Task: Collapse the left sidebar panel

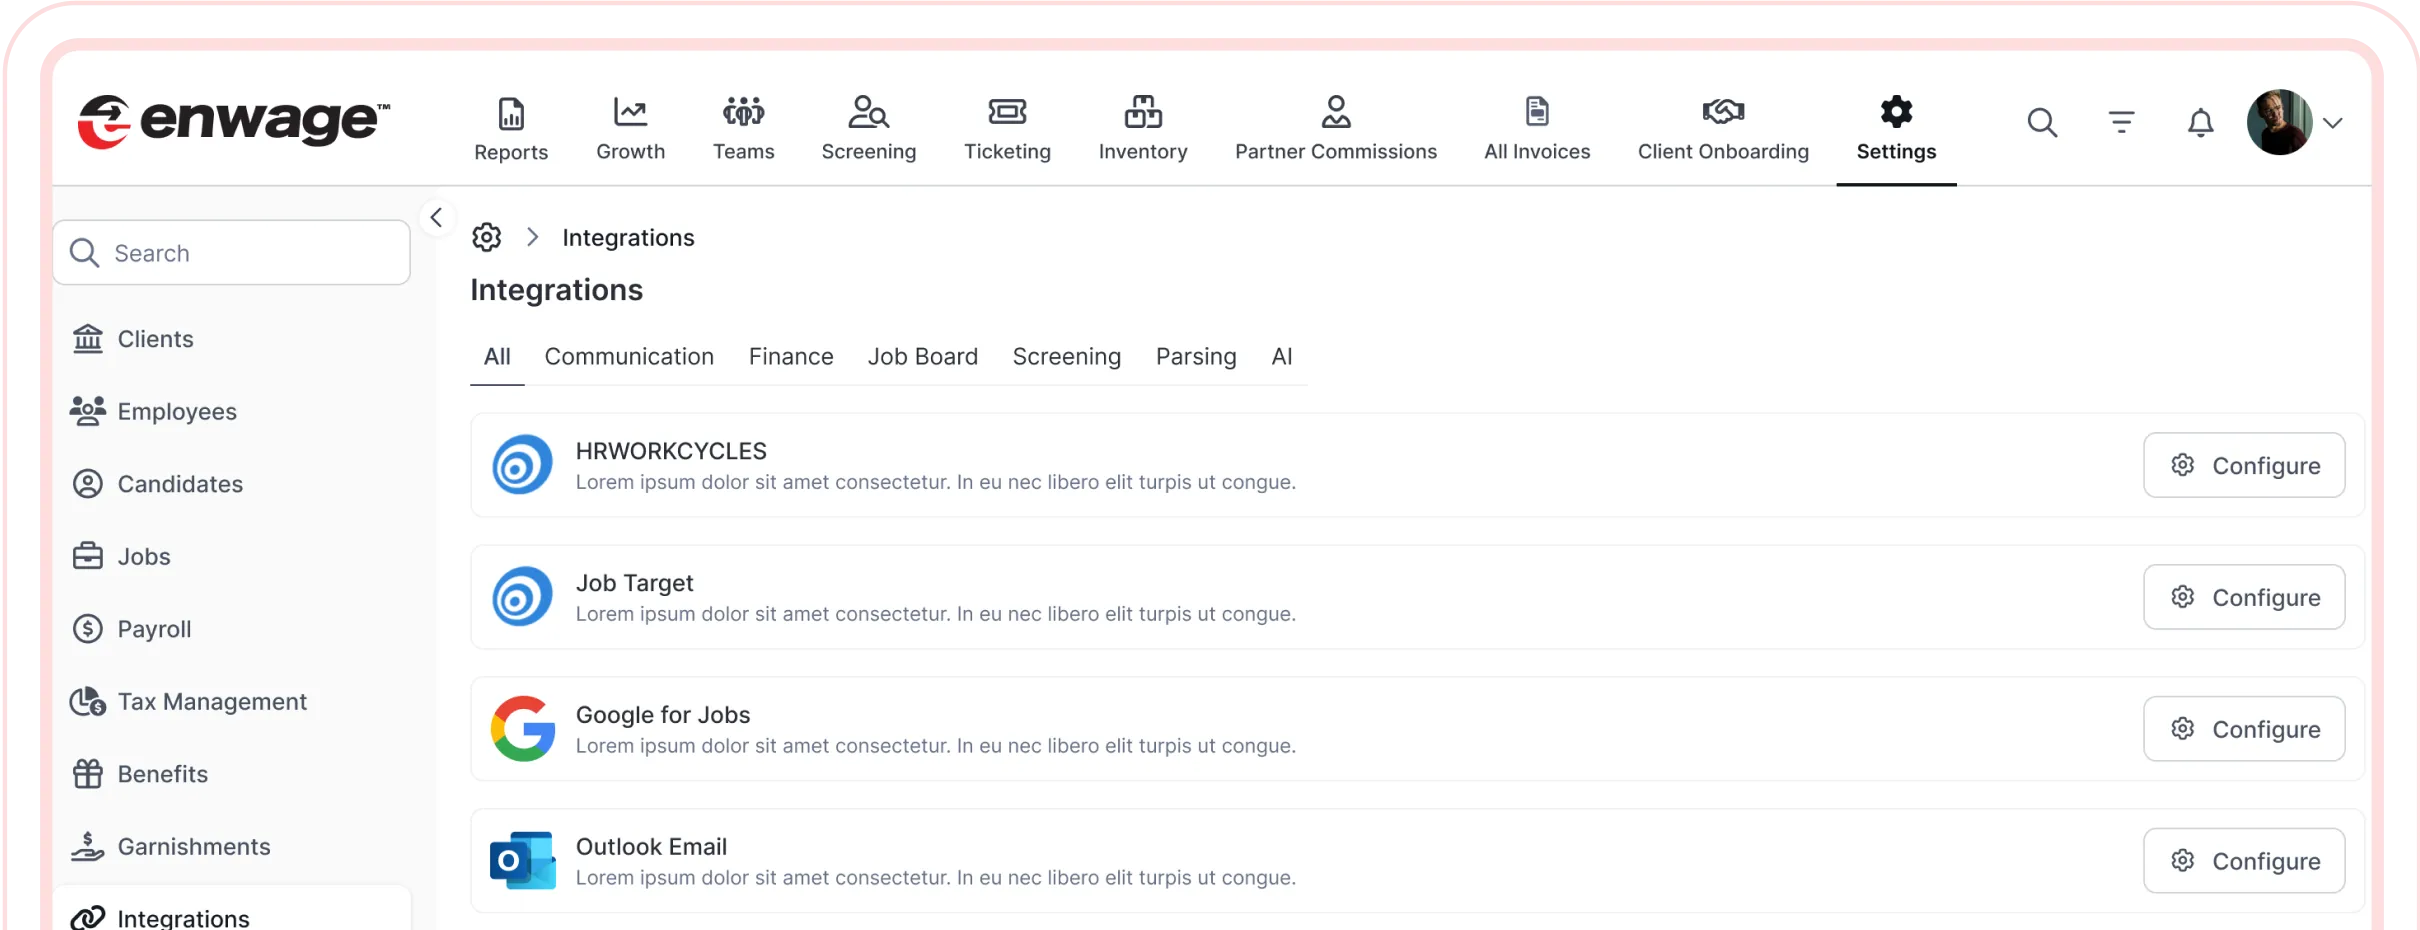Action: pyautogui.click(x=436, y=218)
